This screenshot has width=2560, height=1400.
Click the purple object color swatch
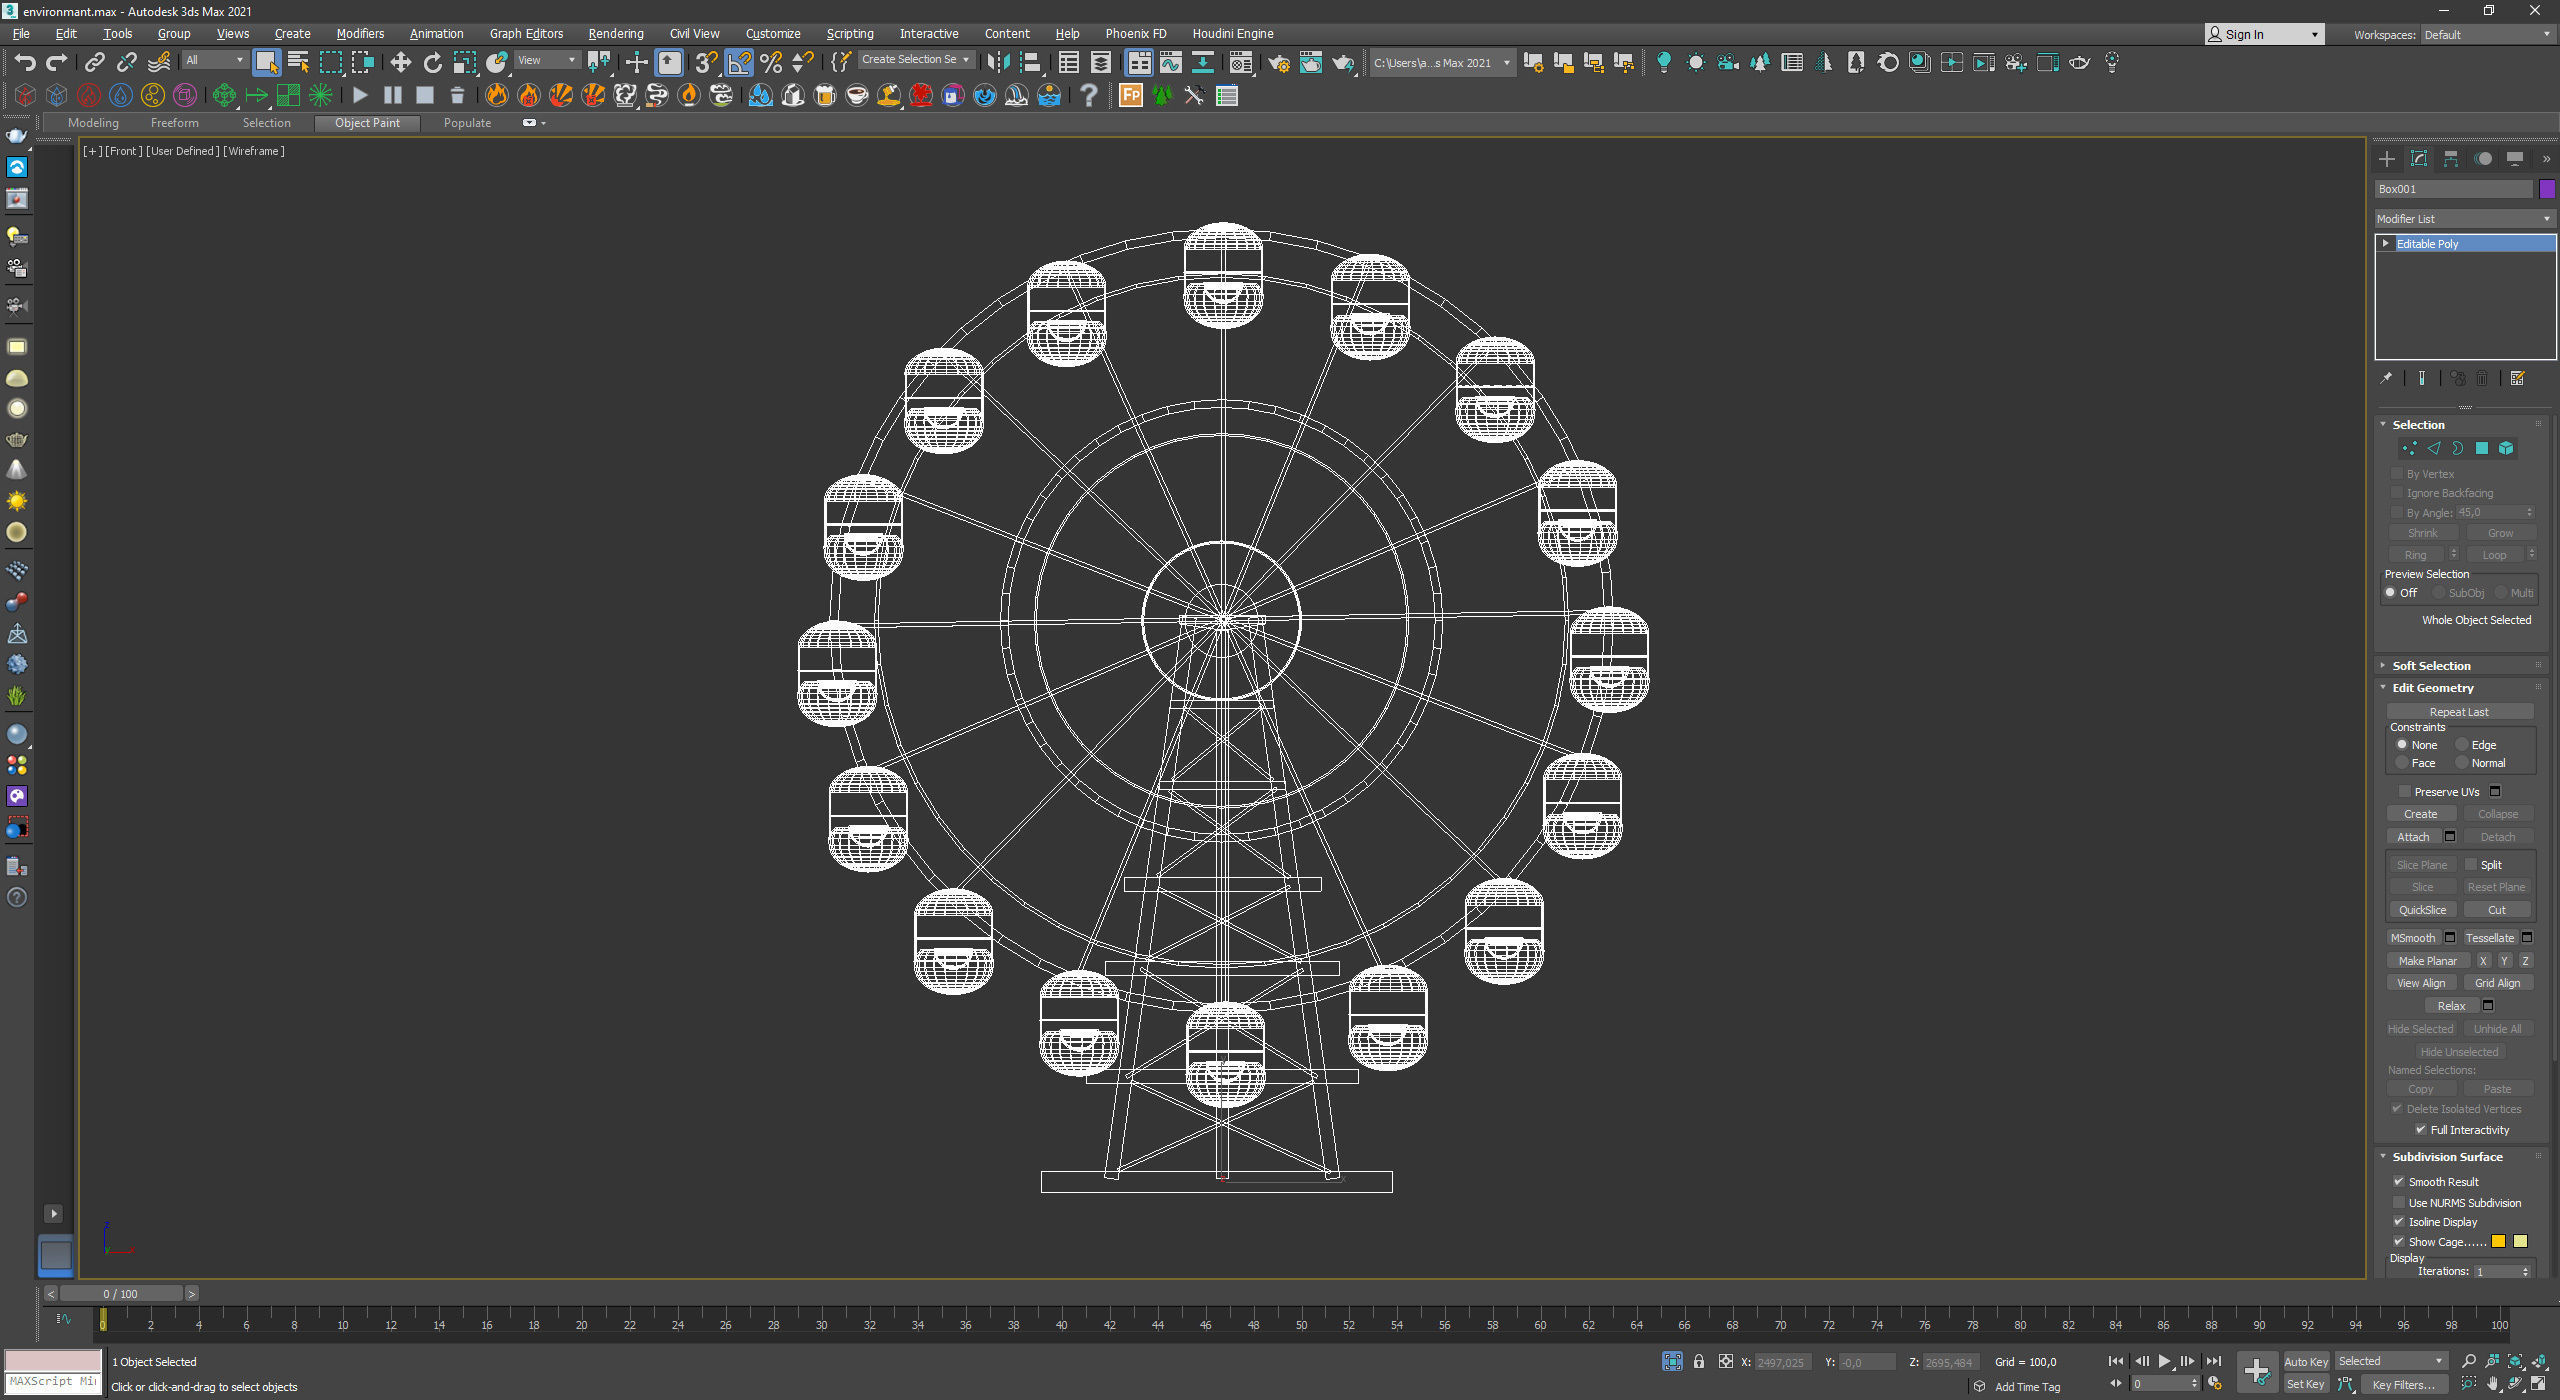[2547, 189]
